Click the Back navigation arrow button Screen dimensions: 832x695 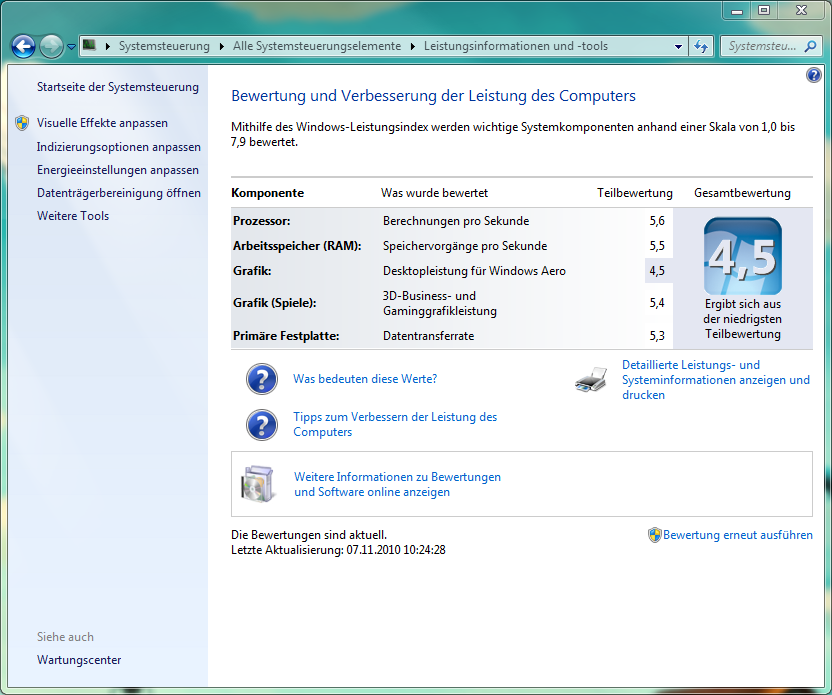23,47
